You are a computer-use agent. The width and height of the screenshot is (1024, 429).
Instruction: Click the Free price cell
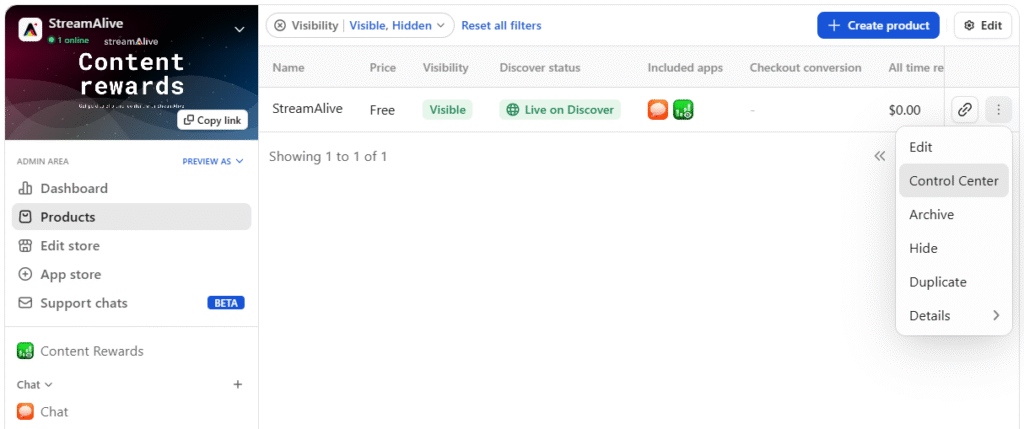tap(382, 110)
